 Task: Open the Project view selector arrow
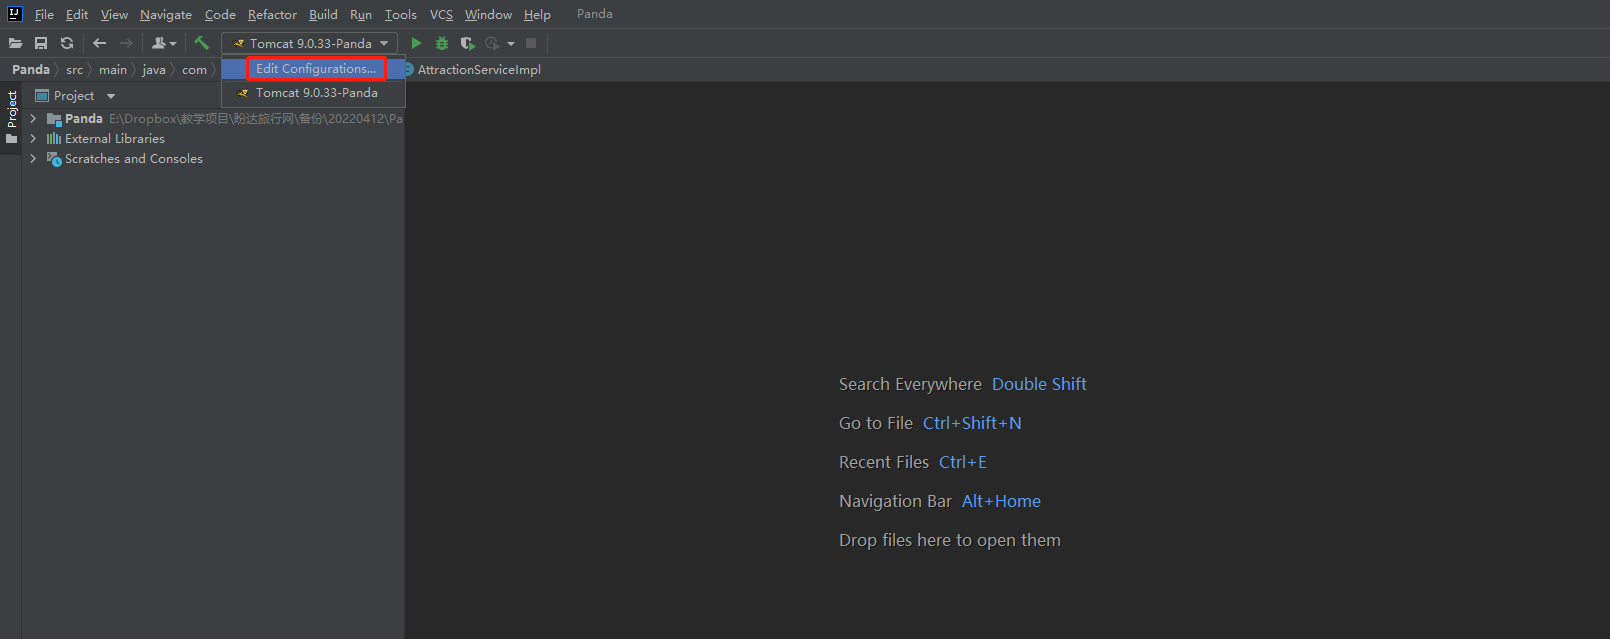coord(111,96)
